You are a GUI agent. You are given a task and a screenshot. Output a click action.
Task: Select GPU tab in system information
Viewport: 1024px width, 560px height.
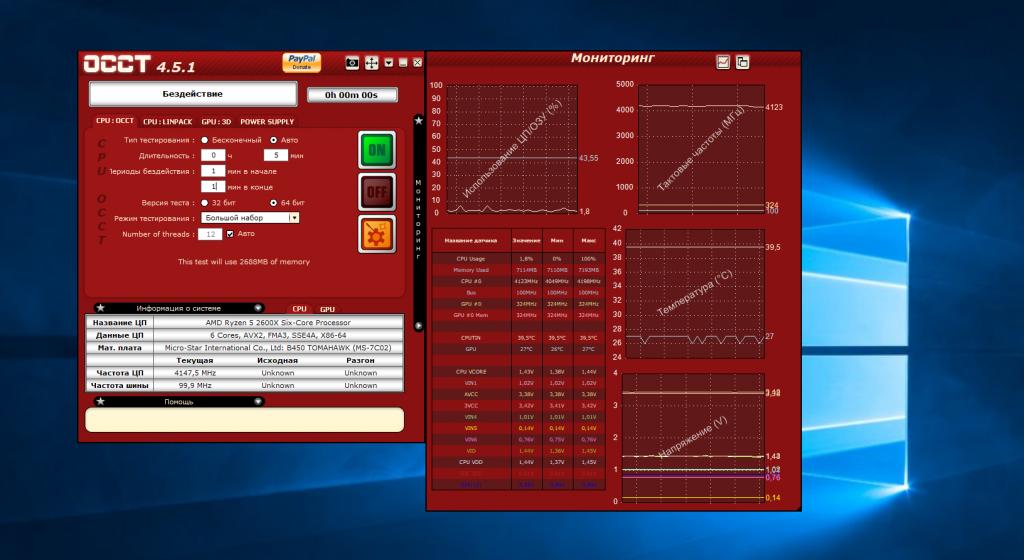point(327,309)
